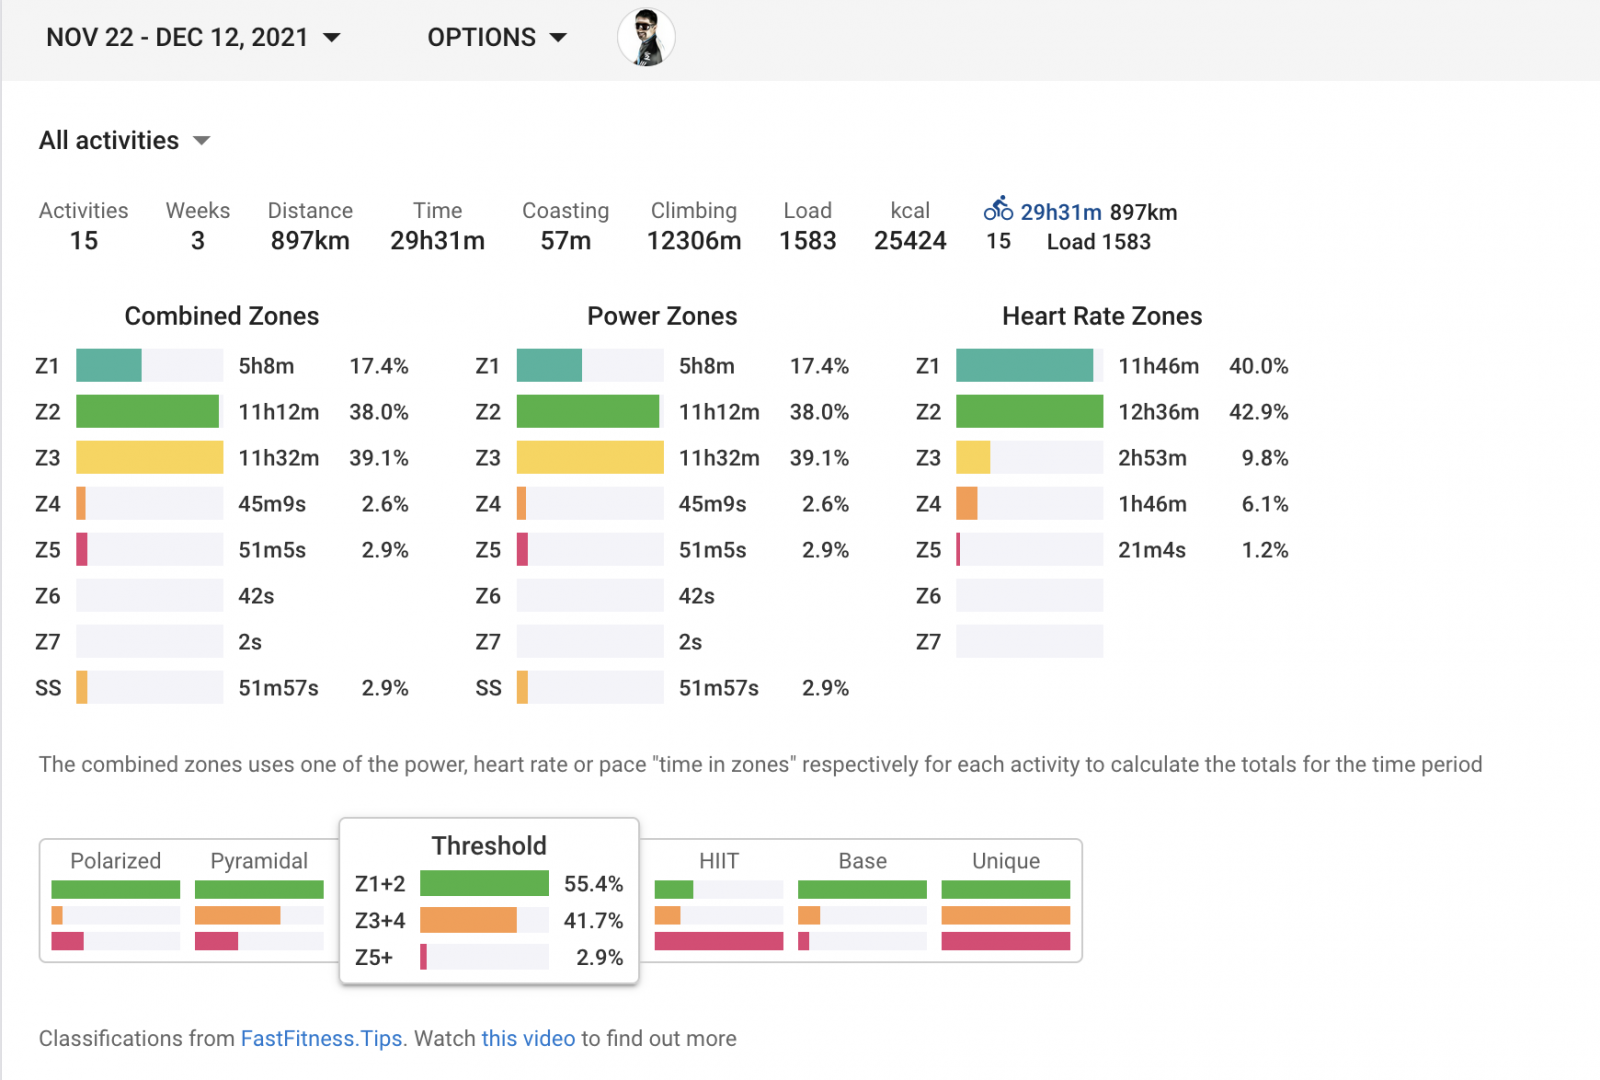The width and height of the screenshot is (1600, 1080).
Task: Click the Heart Rate Zones heading
Action: click(1101, 316)
